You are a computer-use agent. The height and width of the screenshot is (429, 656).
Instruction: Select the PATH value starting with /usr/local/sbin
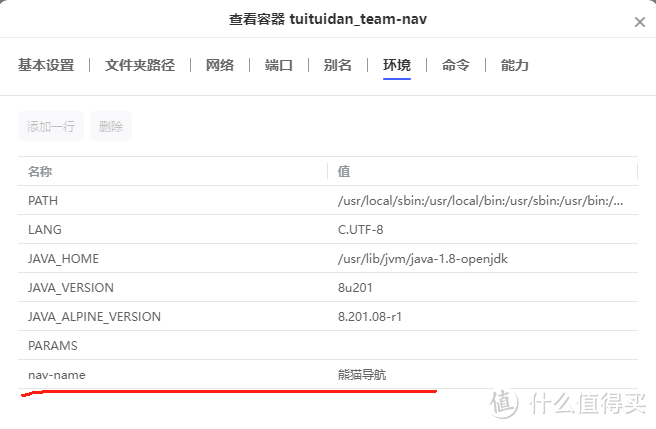[482, 200]
